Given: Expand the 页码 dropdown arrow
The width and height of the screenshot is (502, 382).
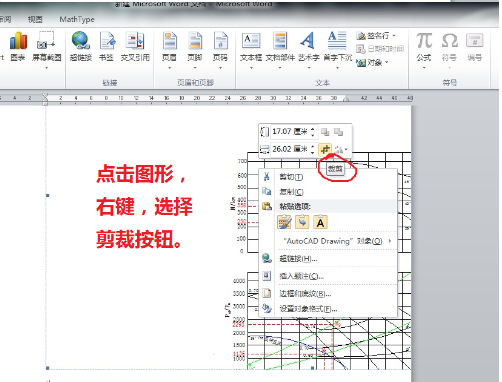Looking at the screenshot, I should (x=220, y=68).
